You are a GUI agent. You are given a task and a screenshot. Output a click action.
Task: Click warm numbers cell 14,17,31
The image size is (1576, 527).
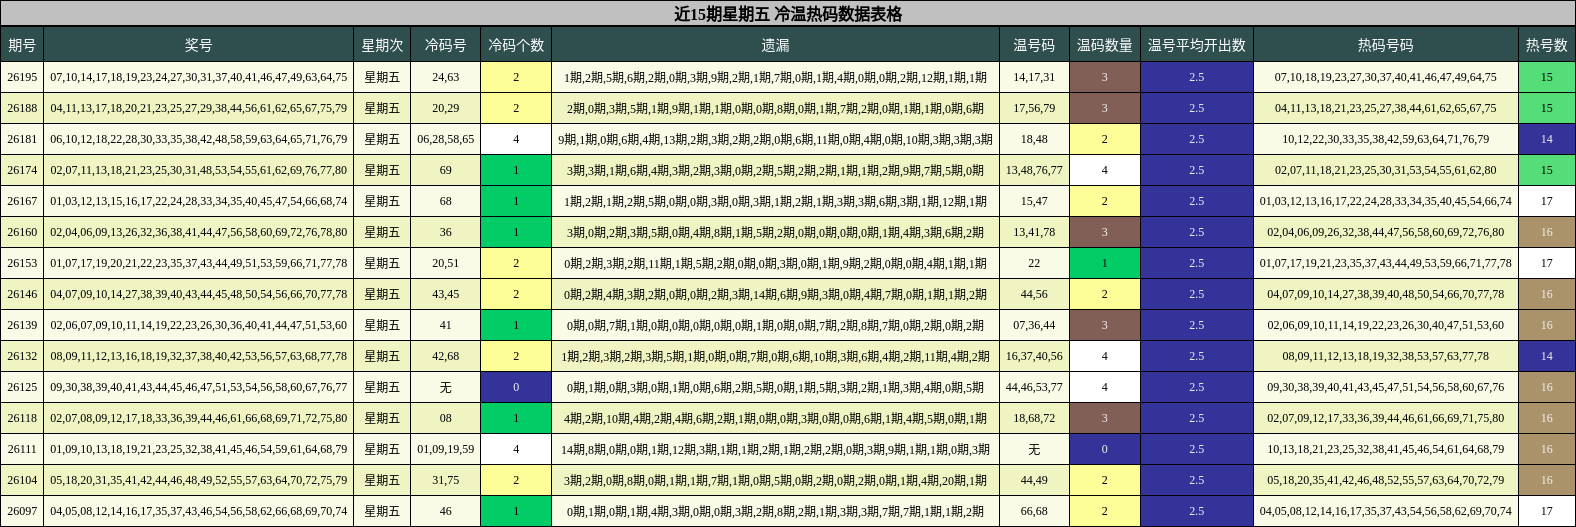coord(1034,77)
